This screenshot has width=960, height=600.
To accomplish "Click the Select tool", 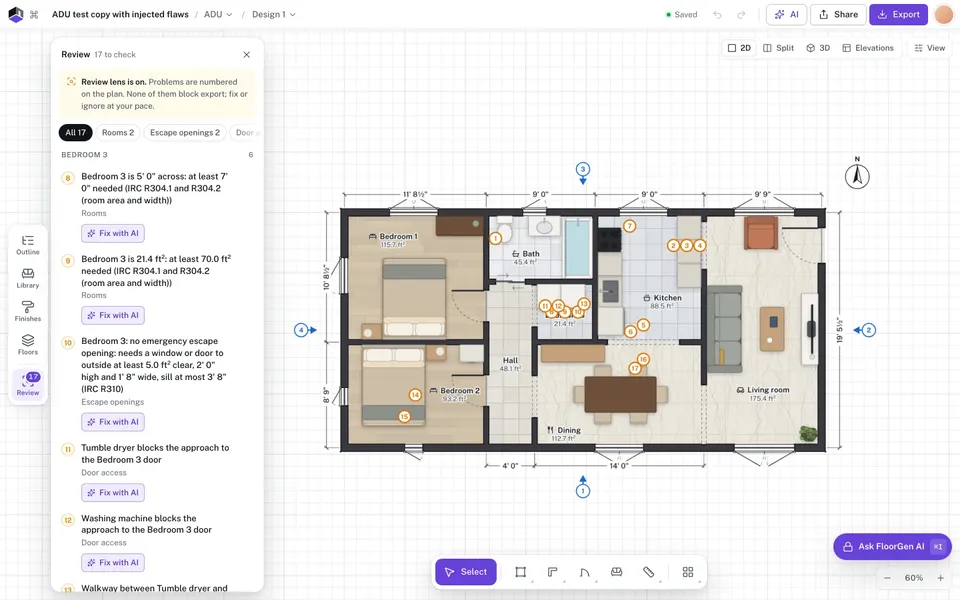I will tap(465, 572).
